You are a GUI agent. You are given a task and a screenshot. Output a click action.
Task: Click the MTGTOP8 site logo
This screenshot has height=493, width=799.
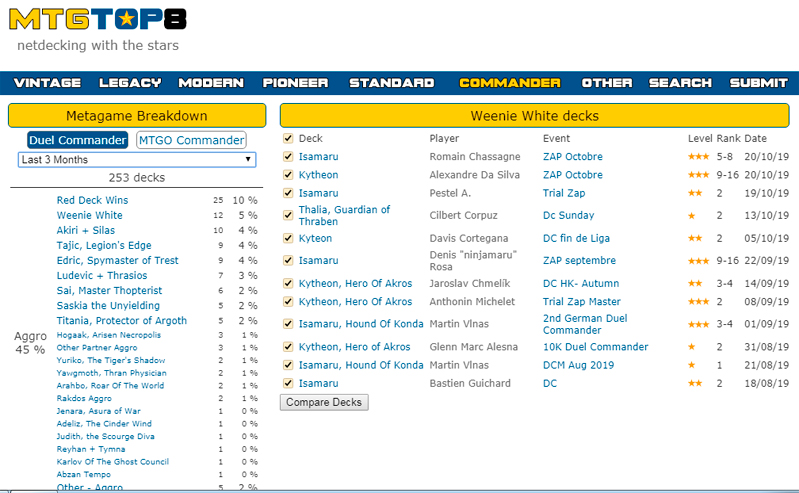tap(98, 20)
